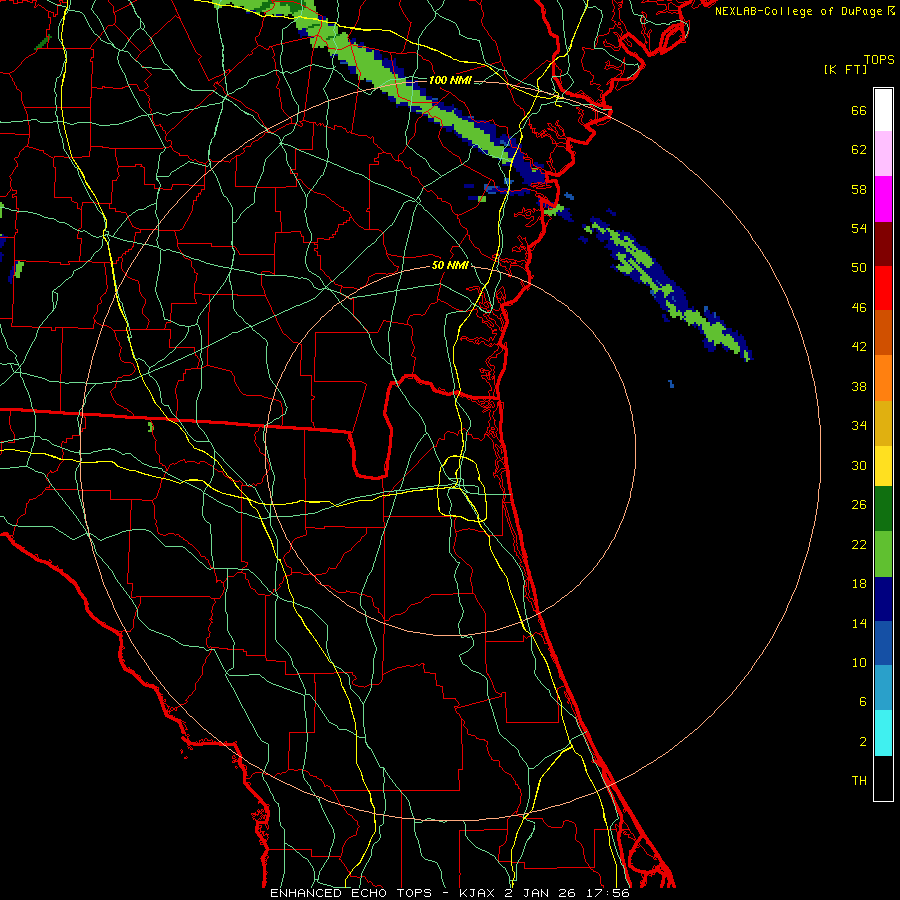Click the 58 legend value
Image resolution: width=900 pixels, height=900 pixels.
(x=859, y=189)
